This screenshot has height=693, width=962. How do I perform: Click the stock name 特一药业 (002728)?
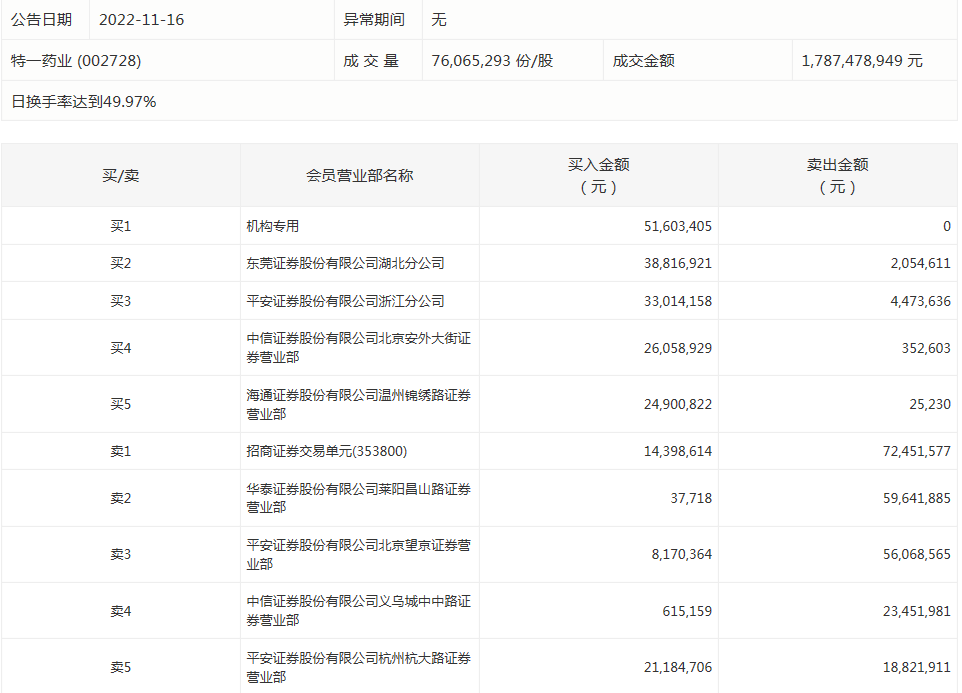pos(76,61)
